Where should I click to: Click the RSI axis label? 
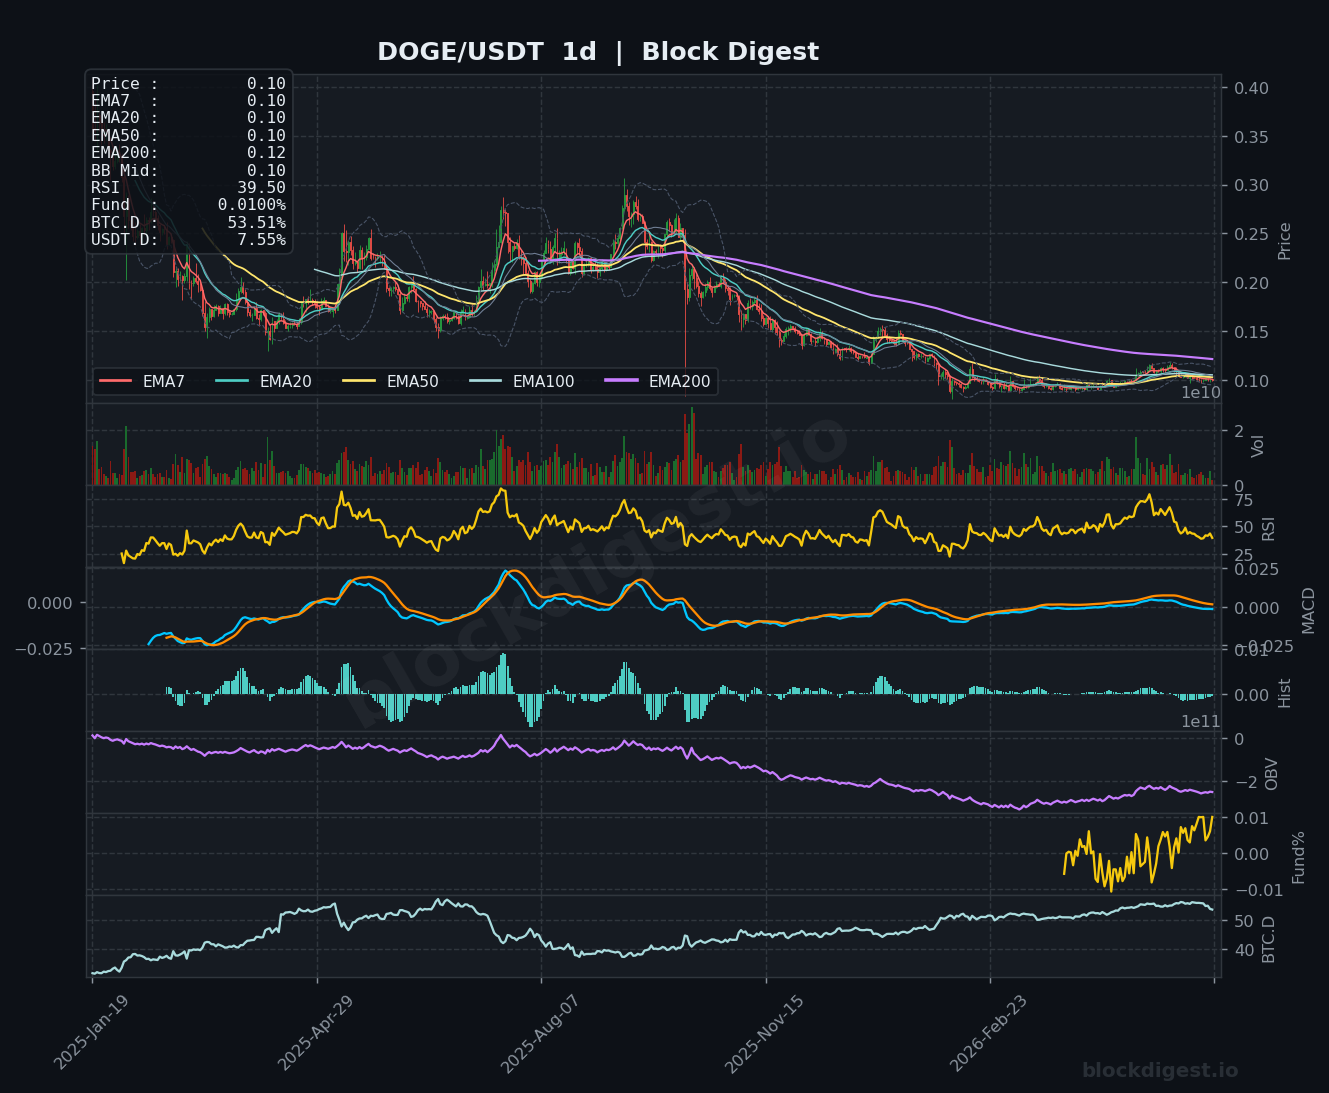click(1269, 528)
